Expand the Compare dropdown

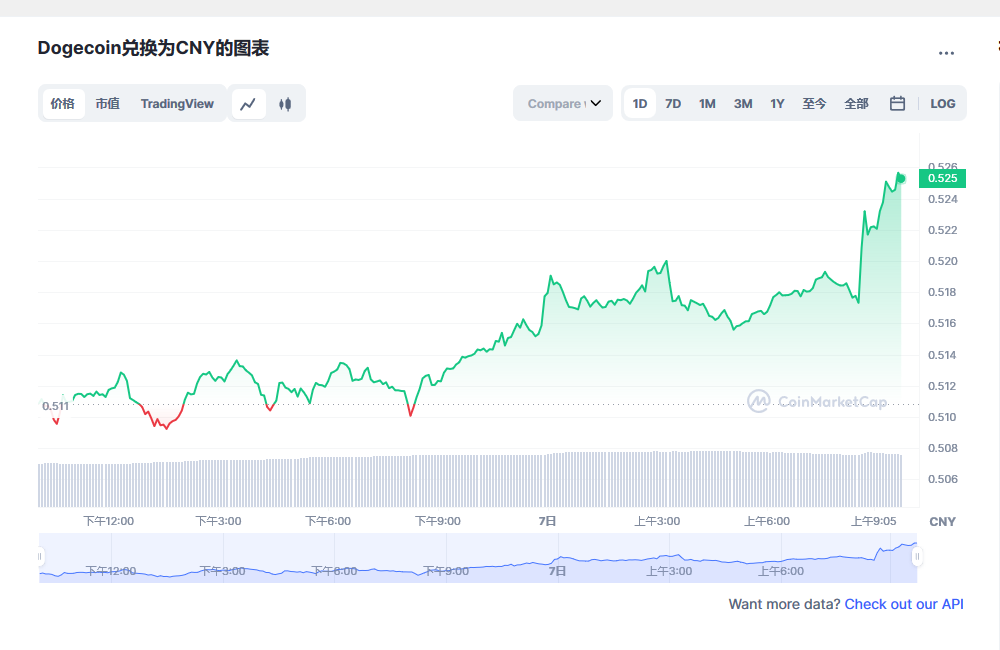pyautogui.click(x=563, y=104)
